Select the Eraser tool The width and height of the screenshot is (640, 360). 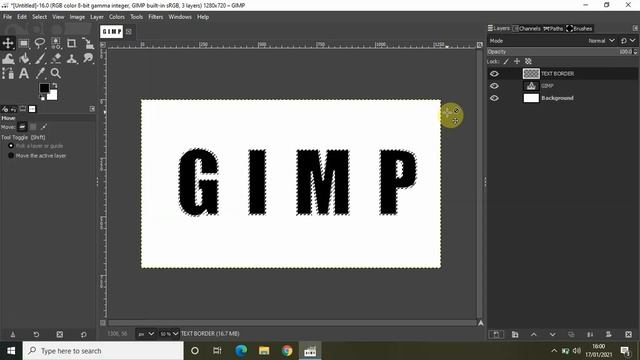click(x=56, y=58)
